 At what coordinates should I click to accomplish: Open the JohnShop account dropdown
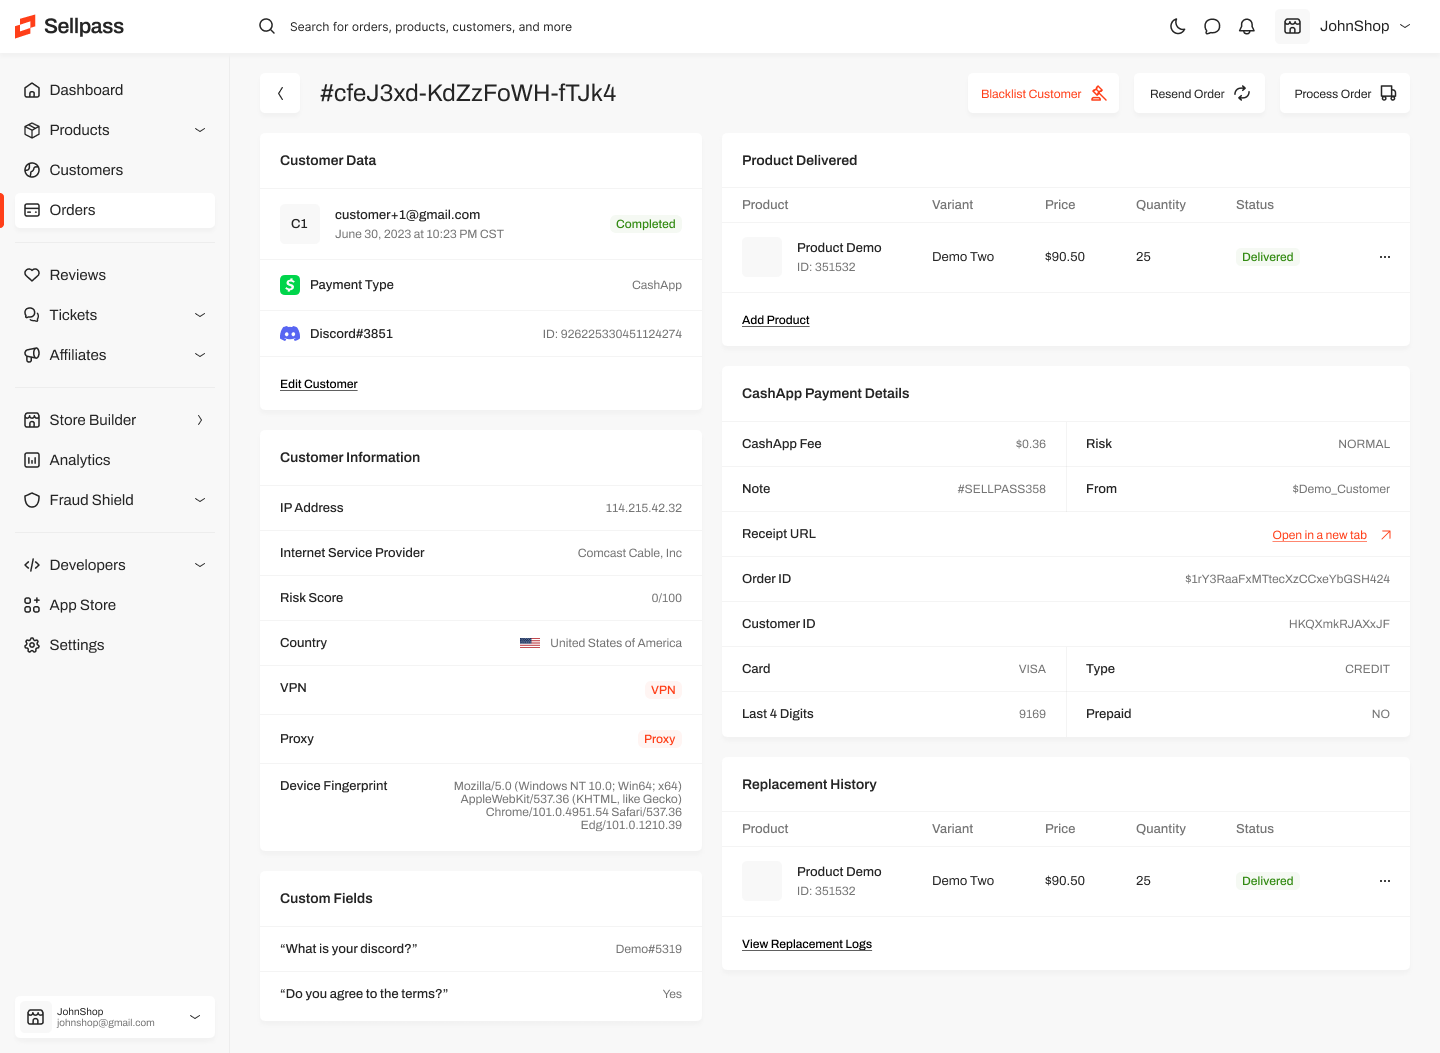point(1364,26)
